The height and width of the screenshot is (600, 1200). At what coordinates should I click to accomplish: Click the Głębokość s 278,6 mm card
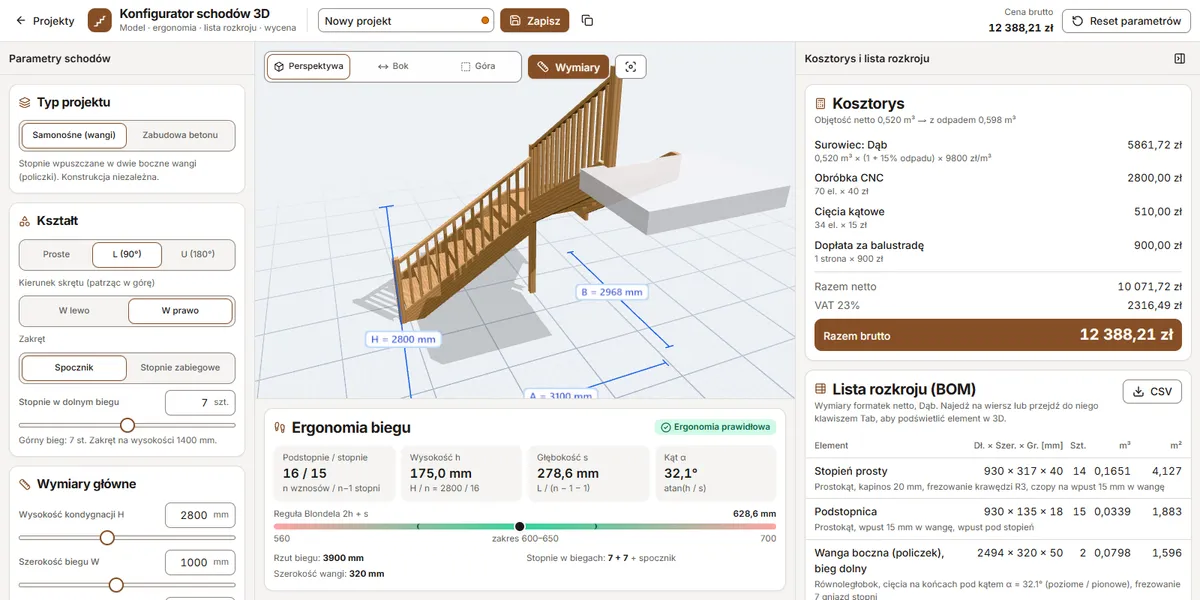pos(589,473)
